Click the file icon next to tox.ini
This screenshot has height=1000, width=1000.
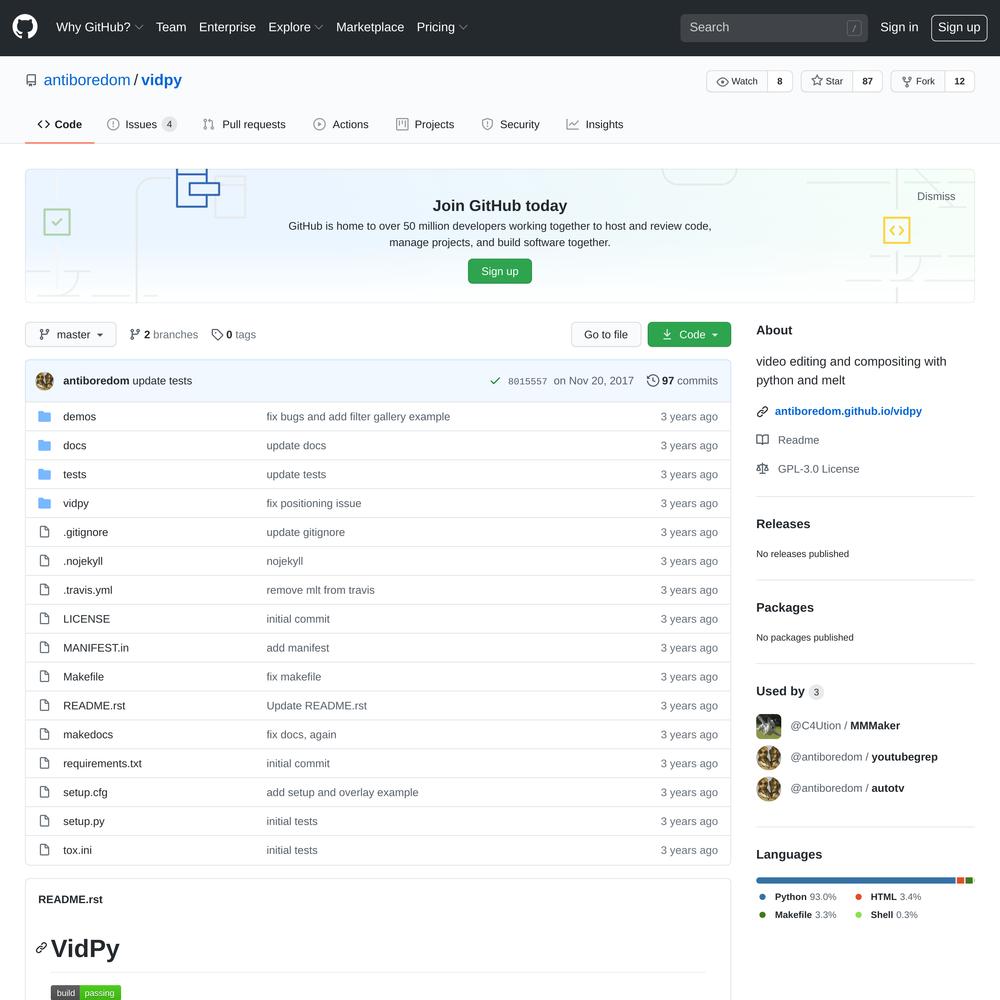(x=44, y=850)
